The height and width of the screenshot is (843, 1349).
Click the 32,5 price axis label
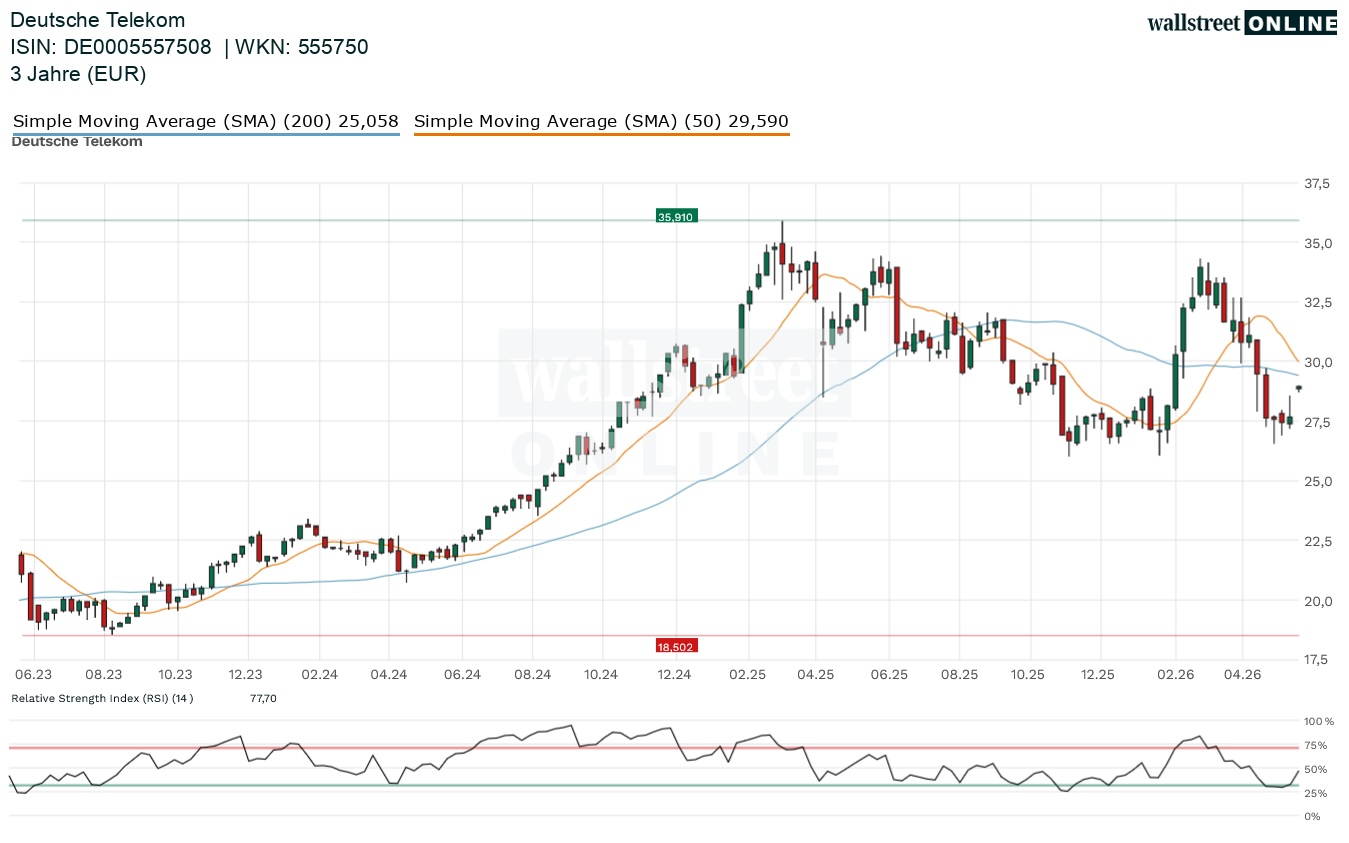pyautogui.click(x=1317, y=303)
